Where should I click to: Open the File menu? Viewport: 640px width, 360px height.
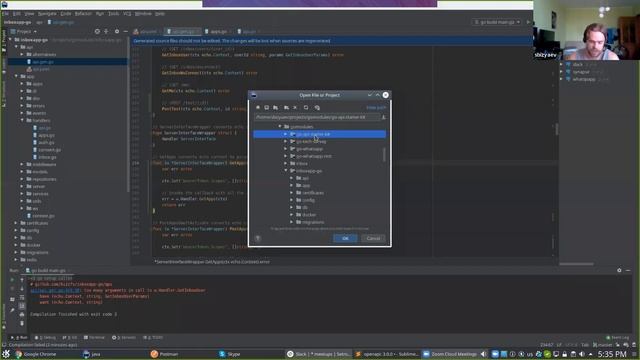[x=5, y=13]
